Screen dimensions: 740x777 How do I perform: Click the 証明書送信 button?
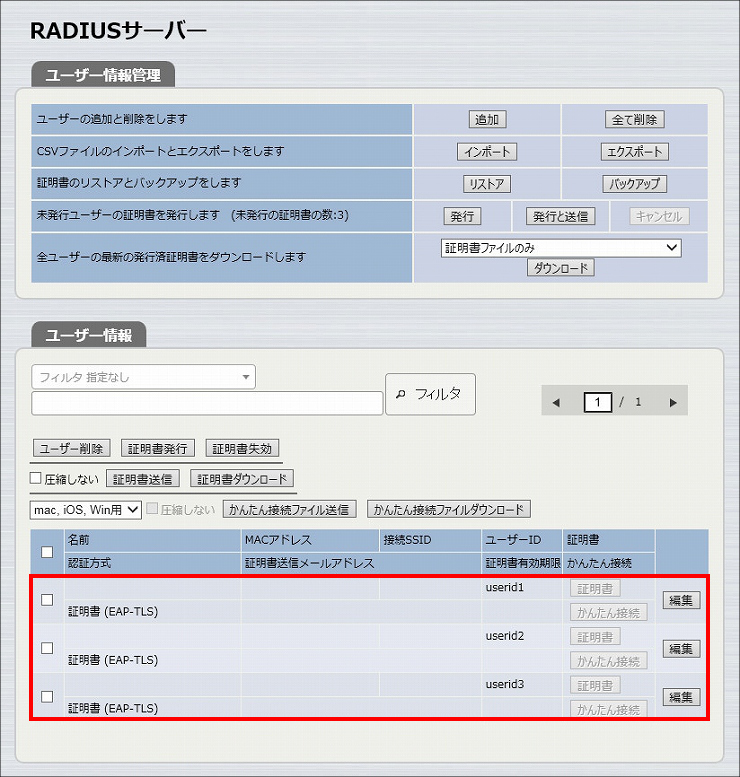(143, 479)
